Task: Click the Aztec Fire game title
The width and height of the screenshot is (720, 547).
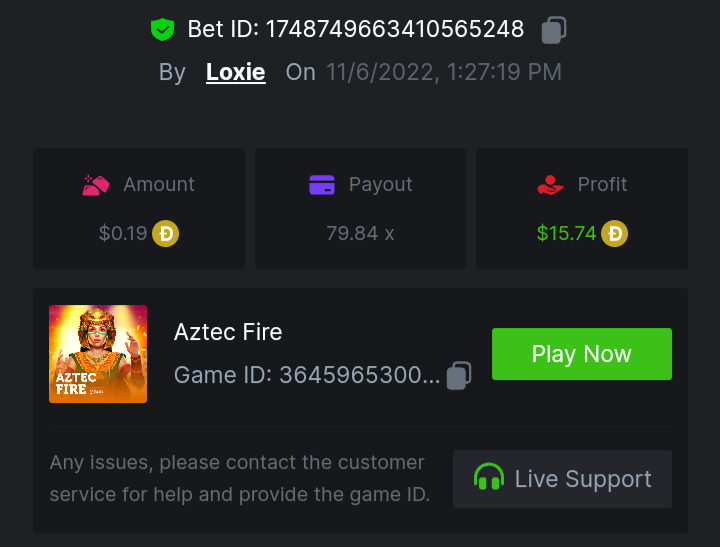Action: click(228, 332)
